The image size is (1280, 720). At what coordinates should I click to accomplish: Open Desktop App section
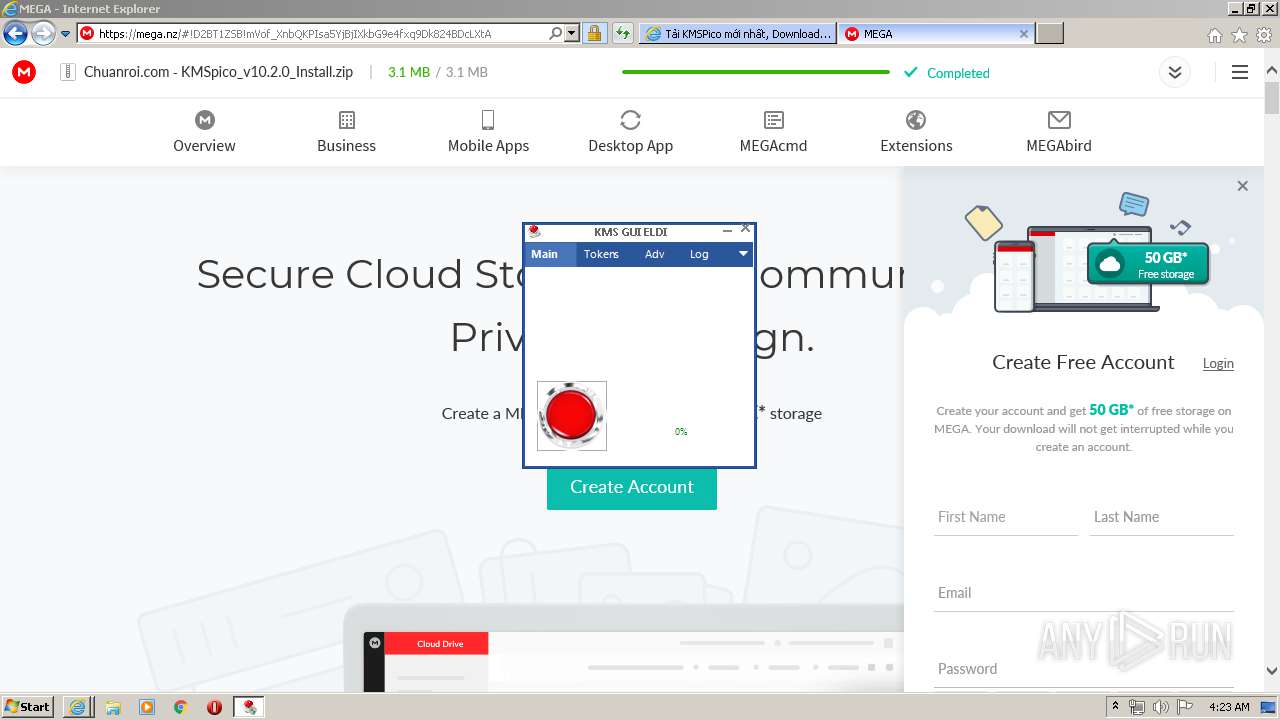click(x=630, y=132)
